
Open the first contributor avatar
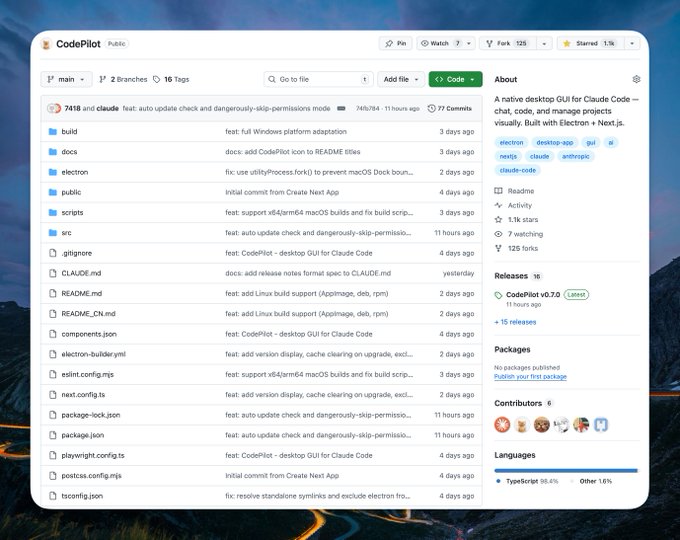click(502, 425)
